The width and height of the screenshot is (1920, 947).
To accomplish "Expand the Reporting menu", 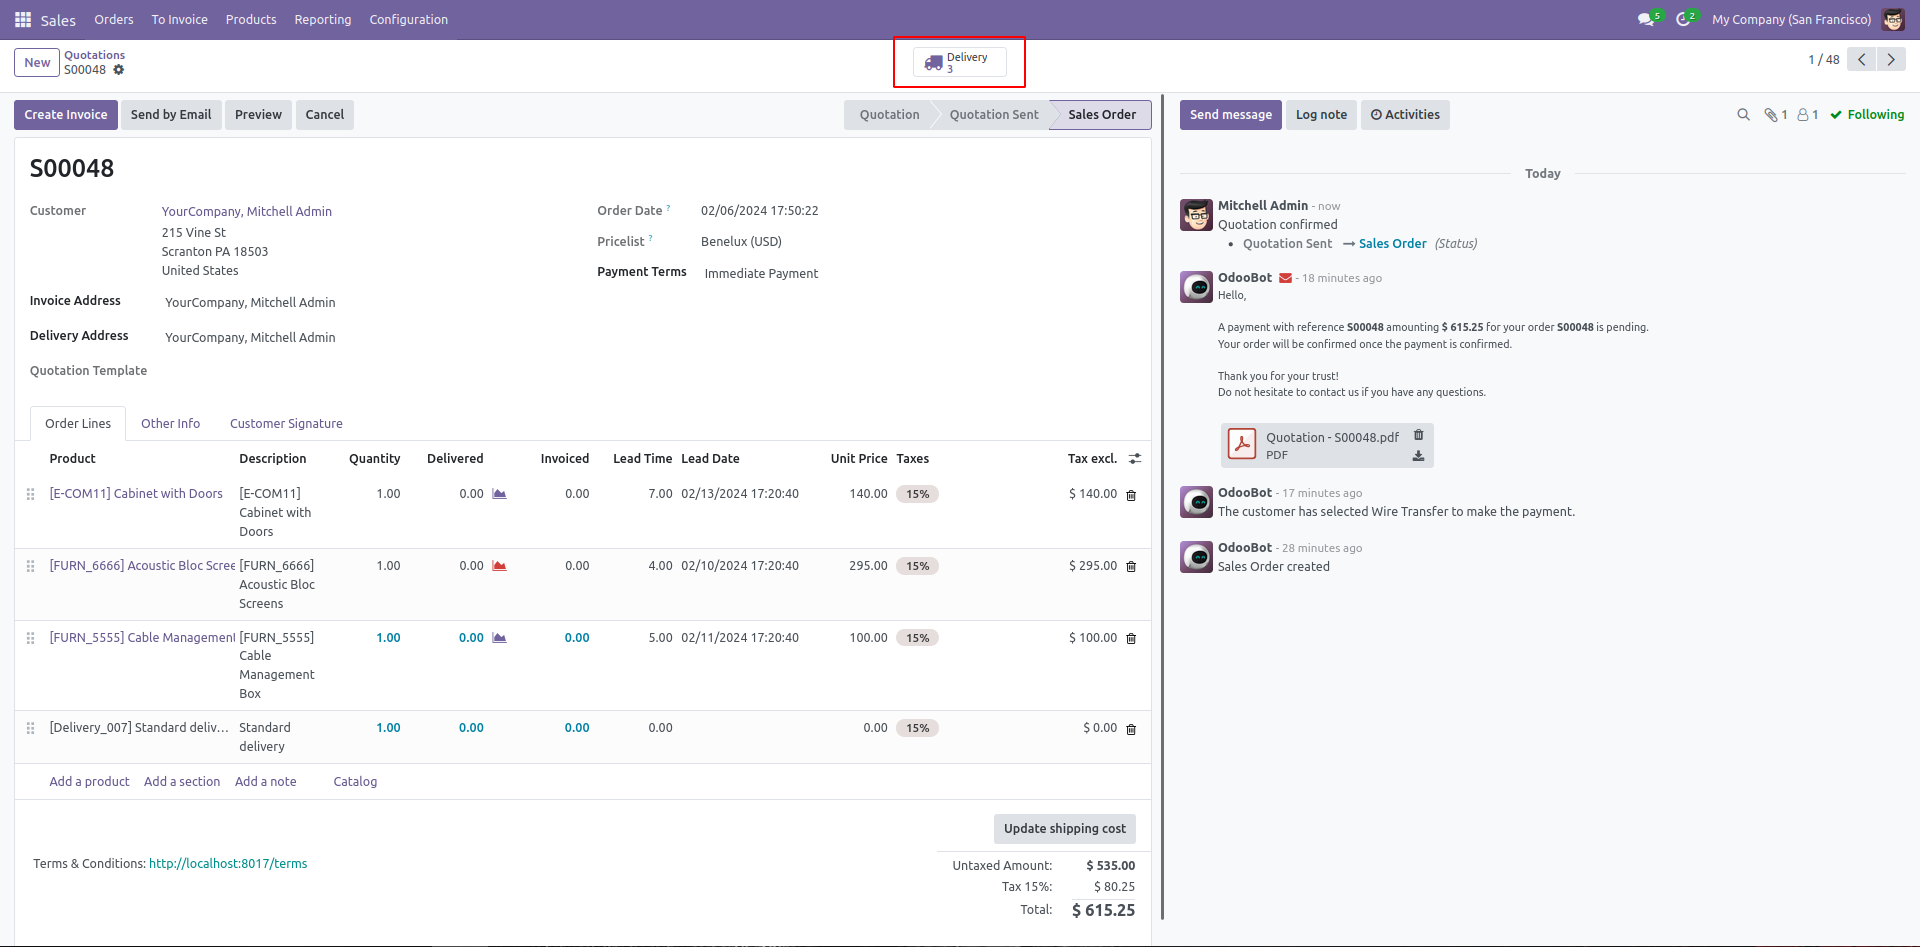I will pos(323,19).
